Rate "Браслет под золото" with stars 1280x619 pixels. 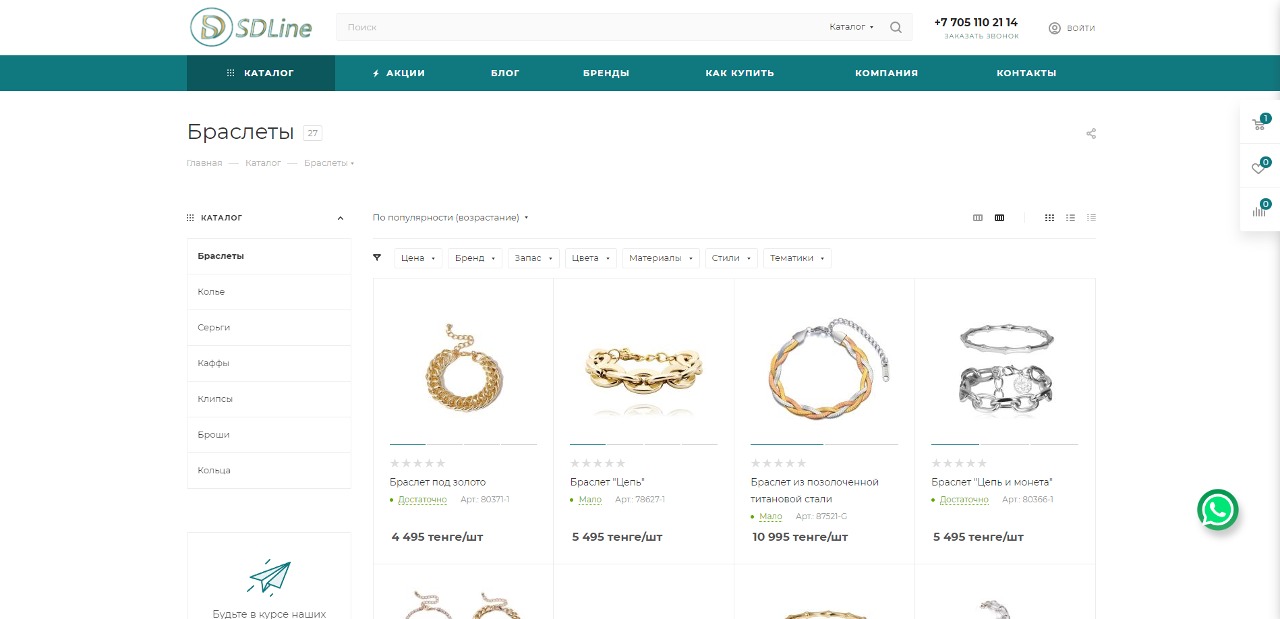click(418, 463)
